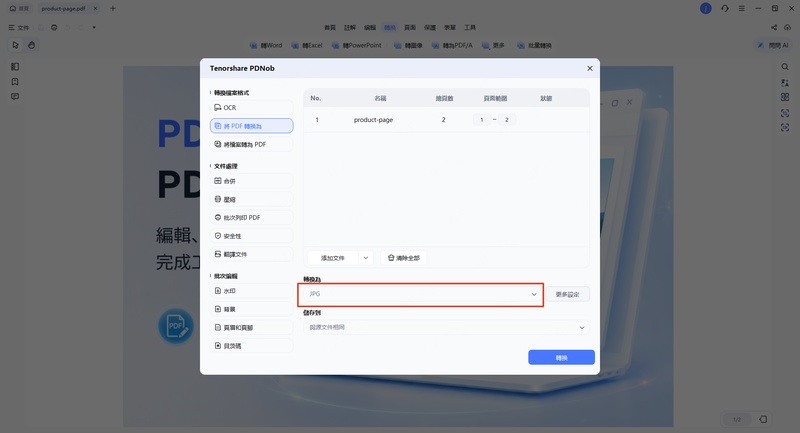Click the fit-page icon next to page counter
Image resolution: width=800 pixels, height=433 pixels.
763,419
